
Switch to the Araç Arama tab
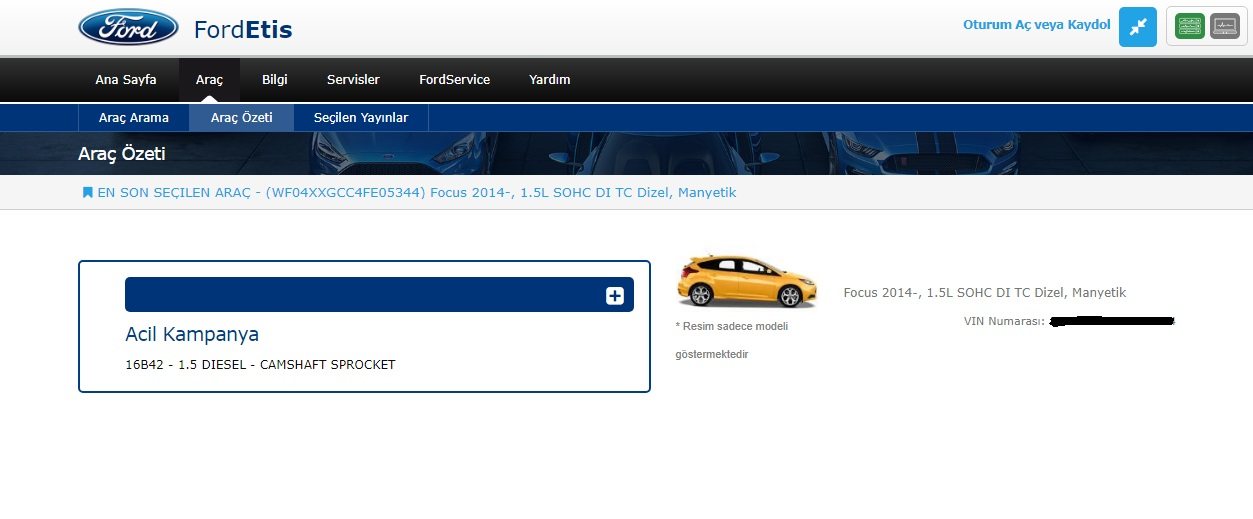(134, 118)
